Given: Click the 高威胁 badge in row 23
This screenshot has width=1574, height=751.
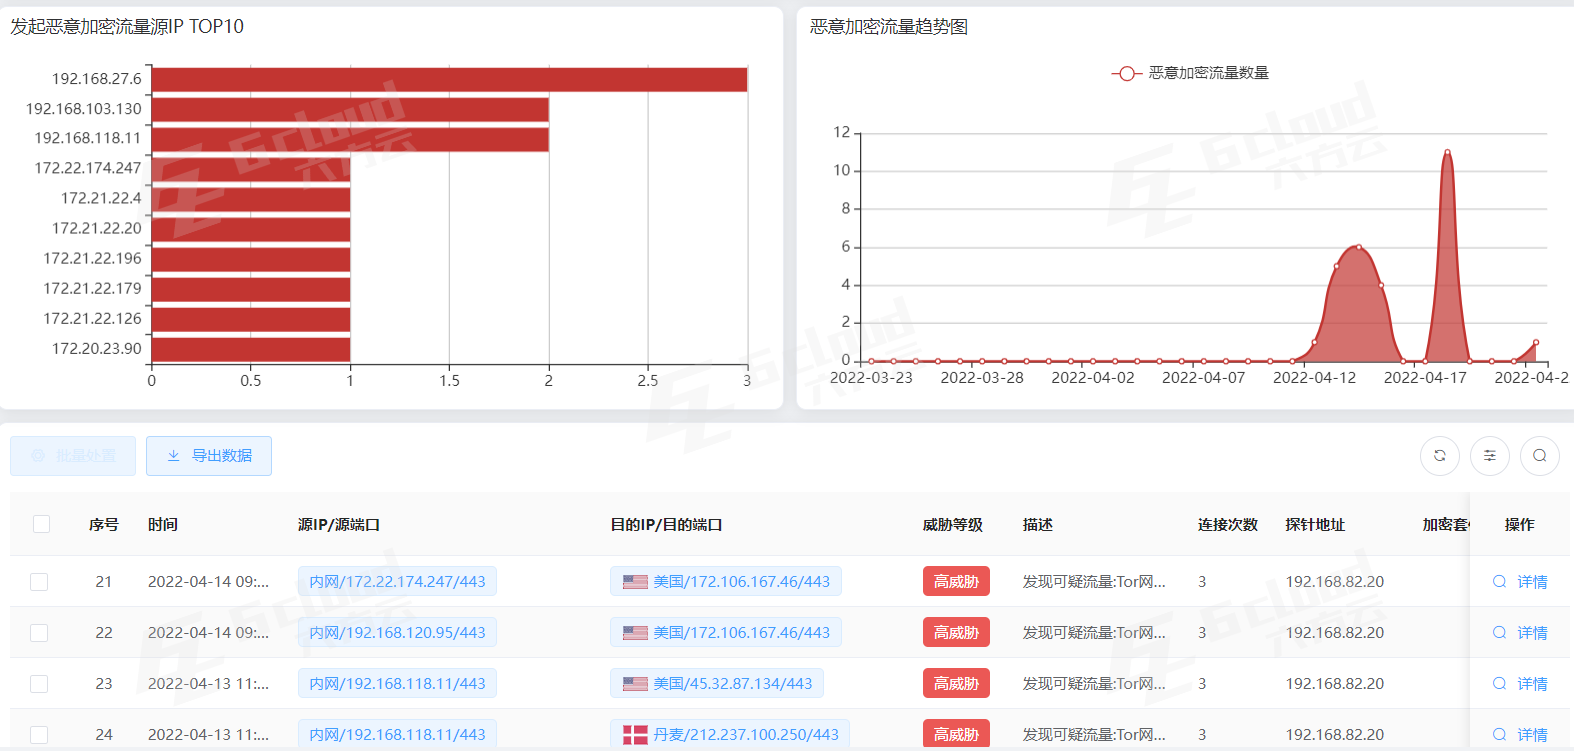Looking at the screenshot, I should point(956,684).
